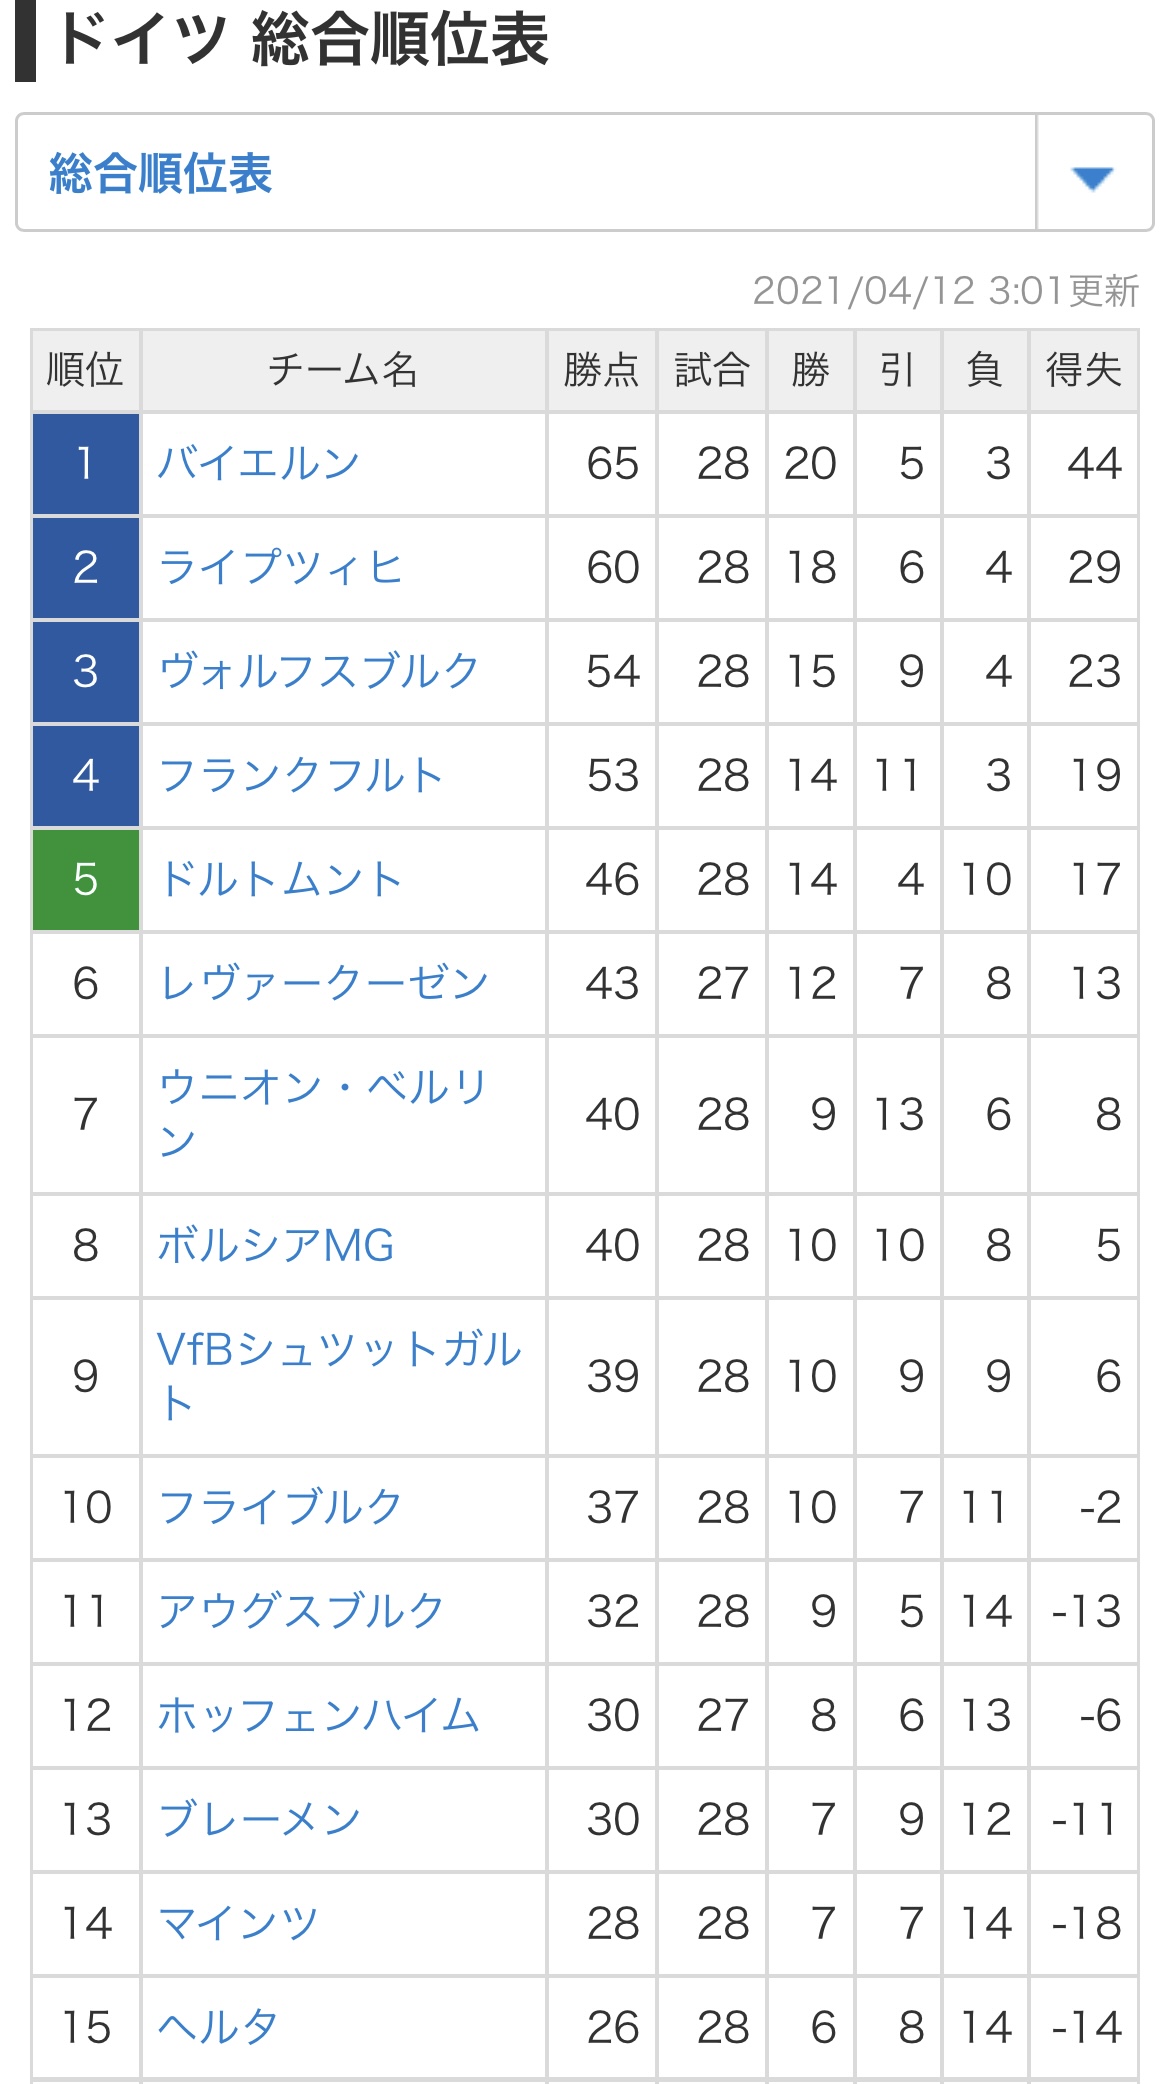The image size is (1170, 2084).
Task: Open the ライプツィヒ team link
Action: (x=280, y=567)
